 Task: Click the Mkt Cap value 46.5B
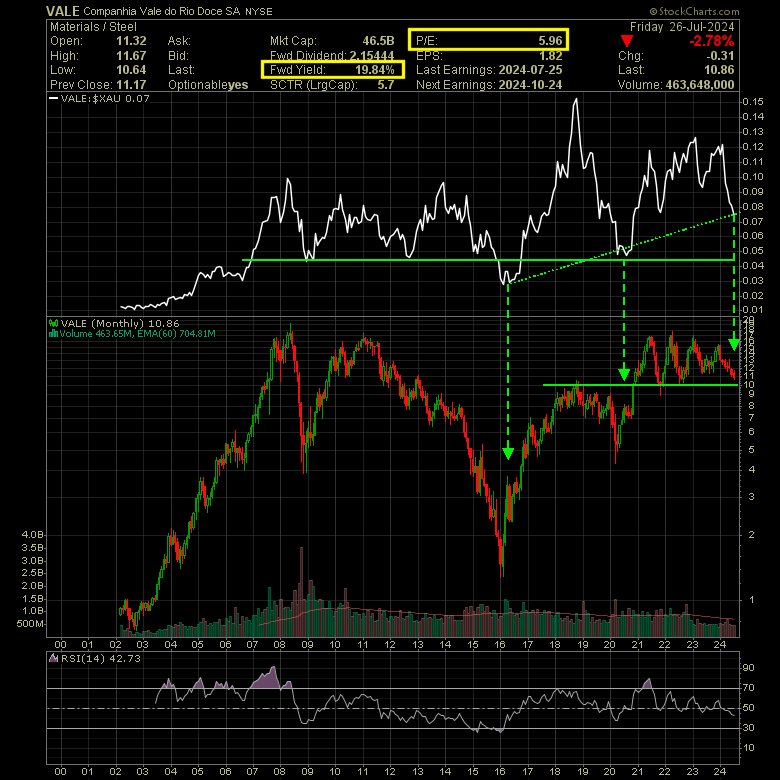(379, 41)
